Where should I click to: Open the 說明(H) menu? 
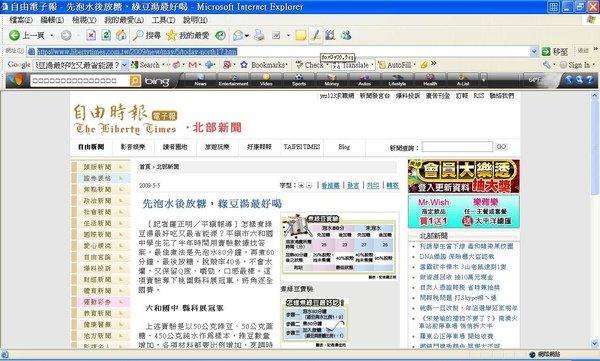[195, 20]
